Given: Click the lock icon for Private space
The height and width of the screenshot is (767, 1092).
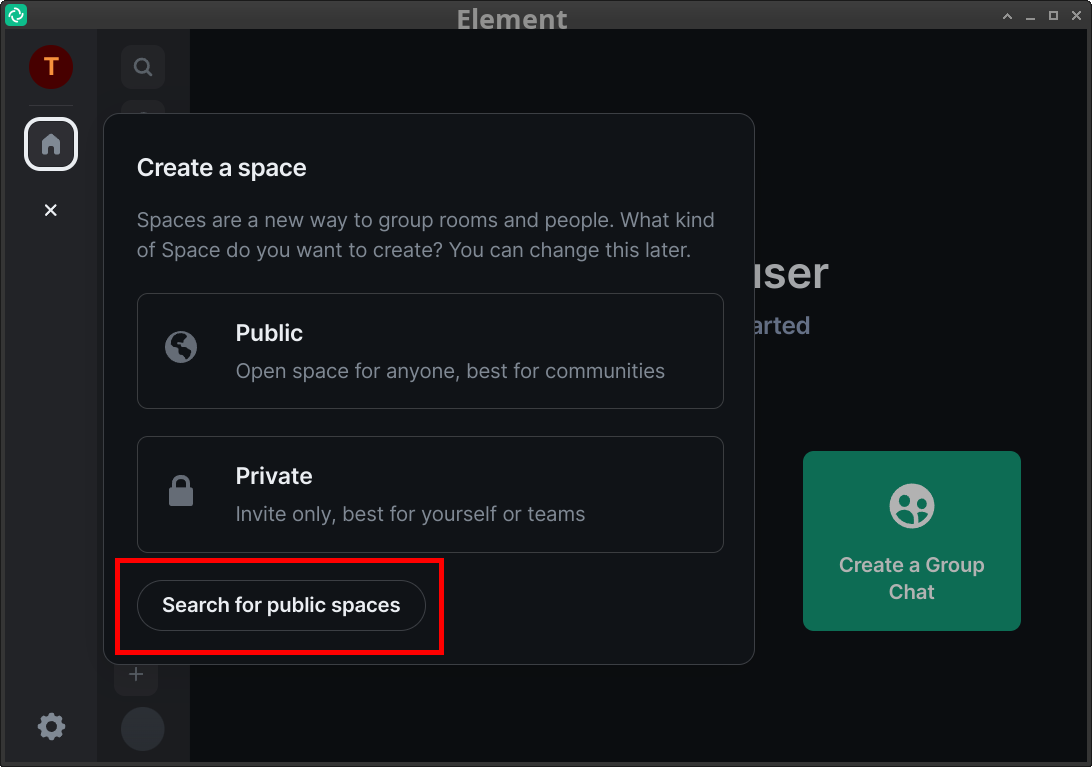Looking at the screenshot, I should [x=181, y=491].
